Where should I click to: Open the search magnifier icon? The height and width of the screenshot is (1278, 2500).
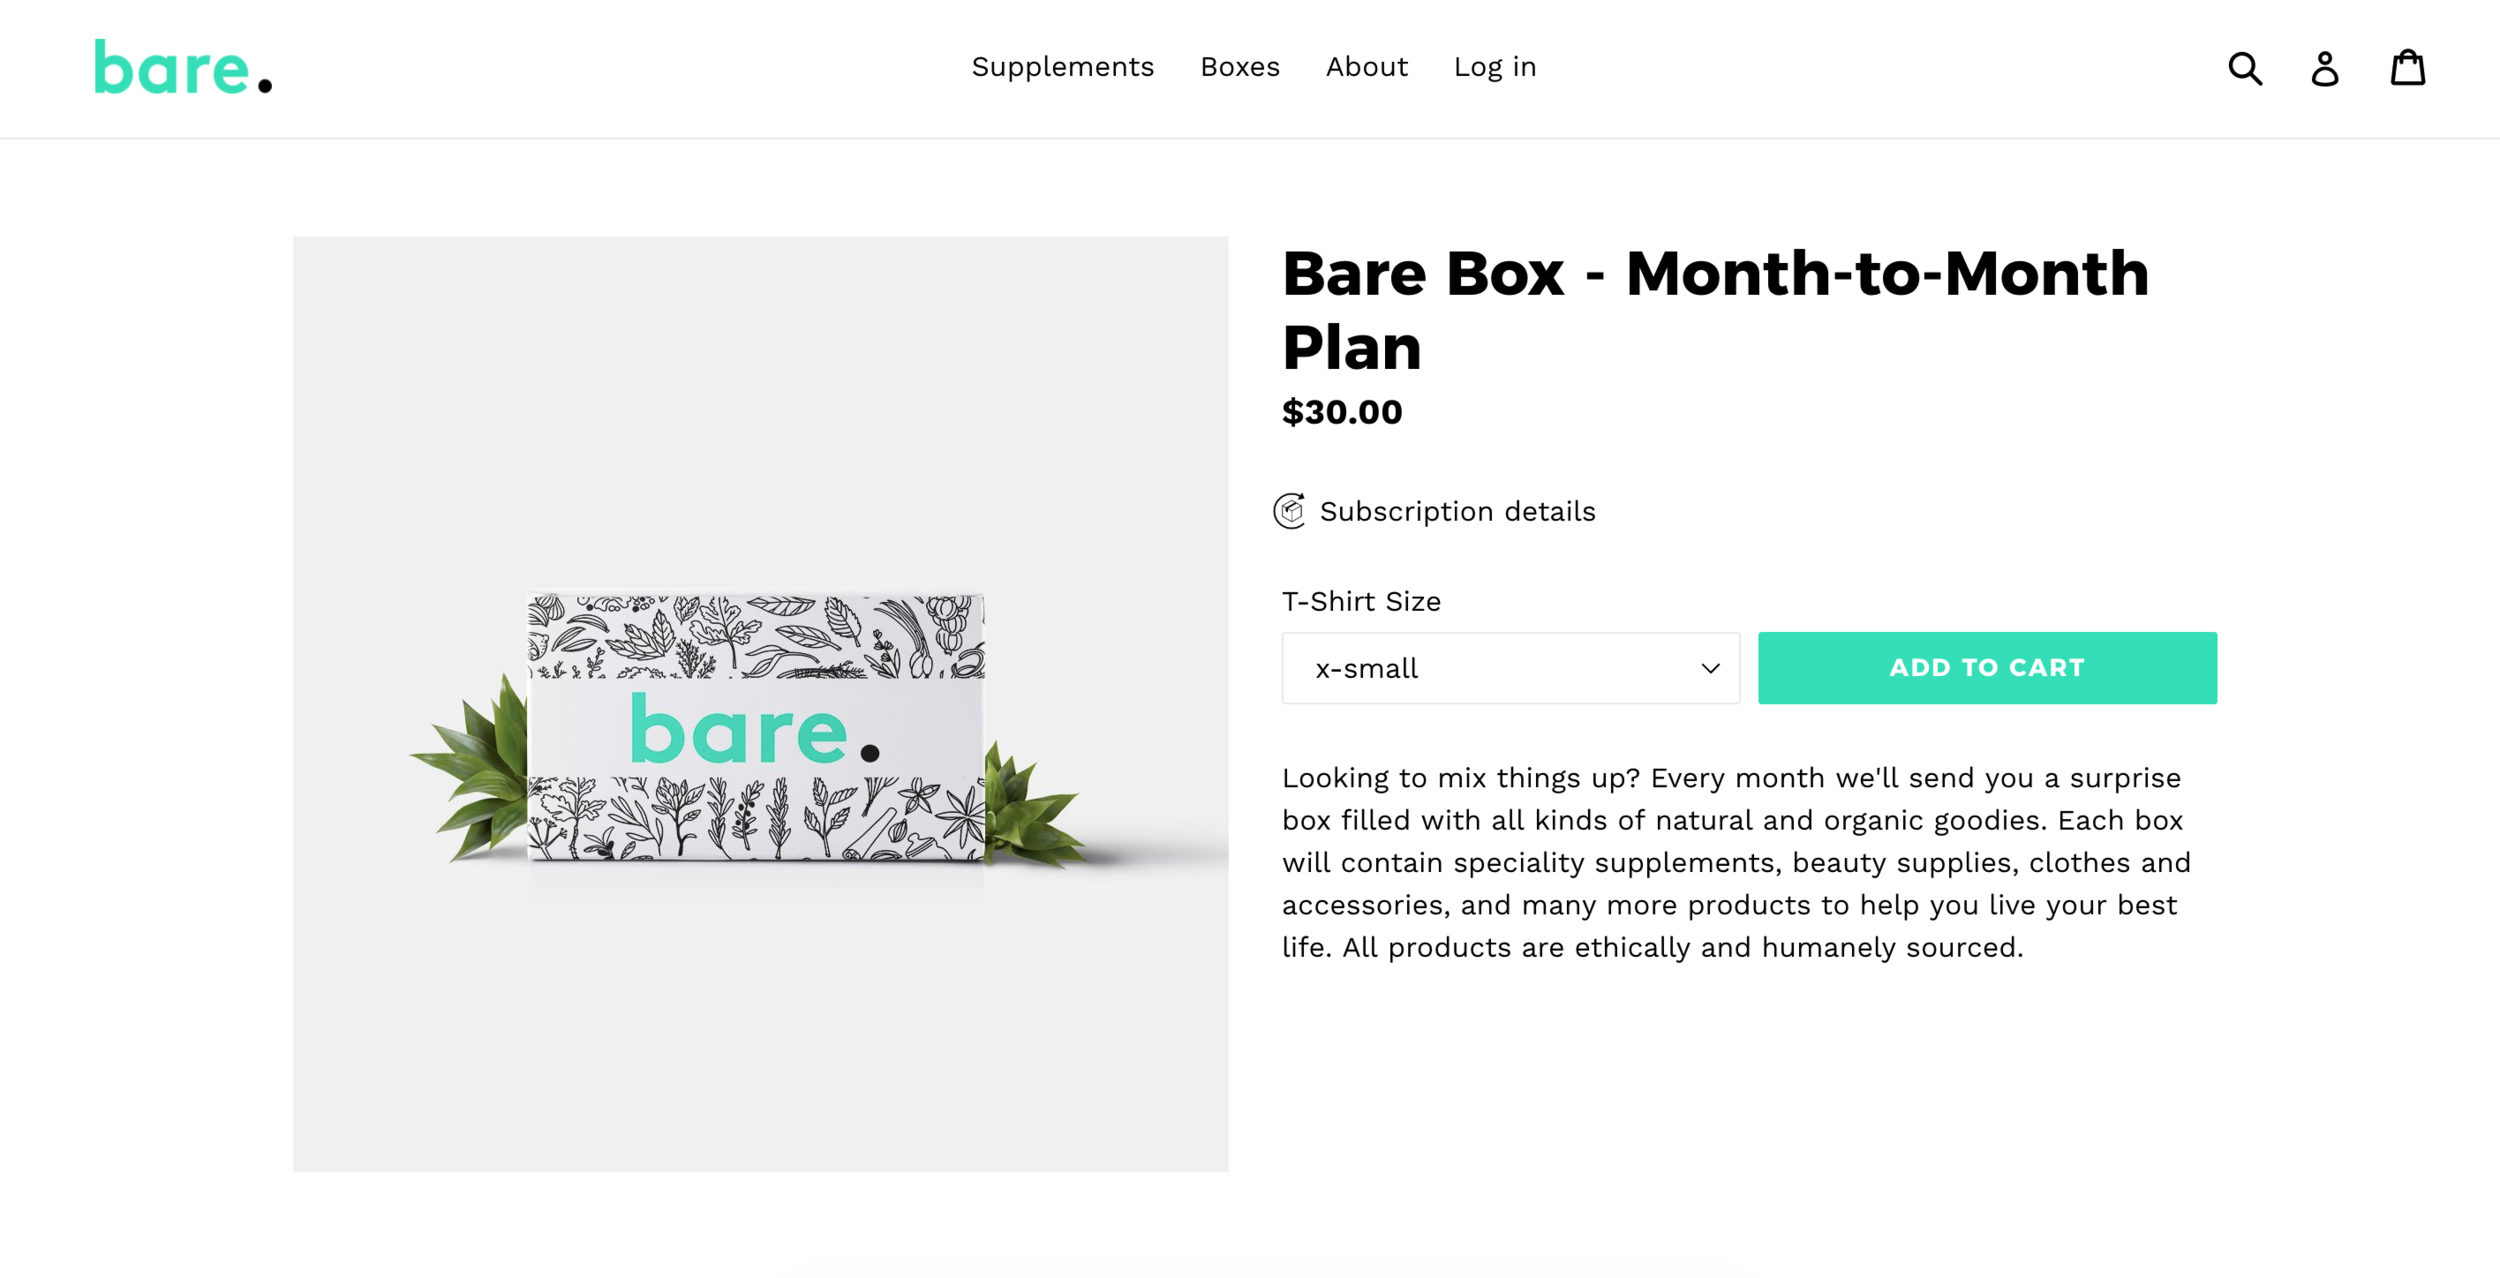(2245, 68)
